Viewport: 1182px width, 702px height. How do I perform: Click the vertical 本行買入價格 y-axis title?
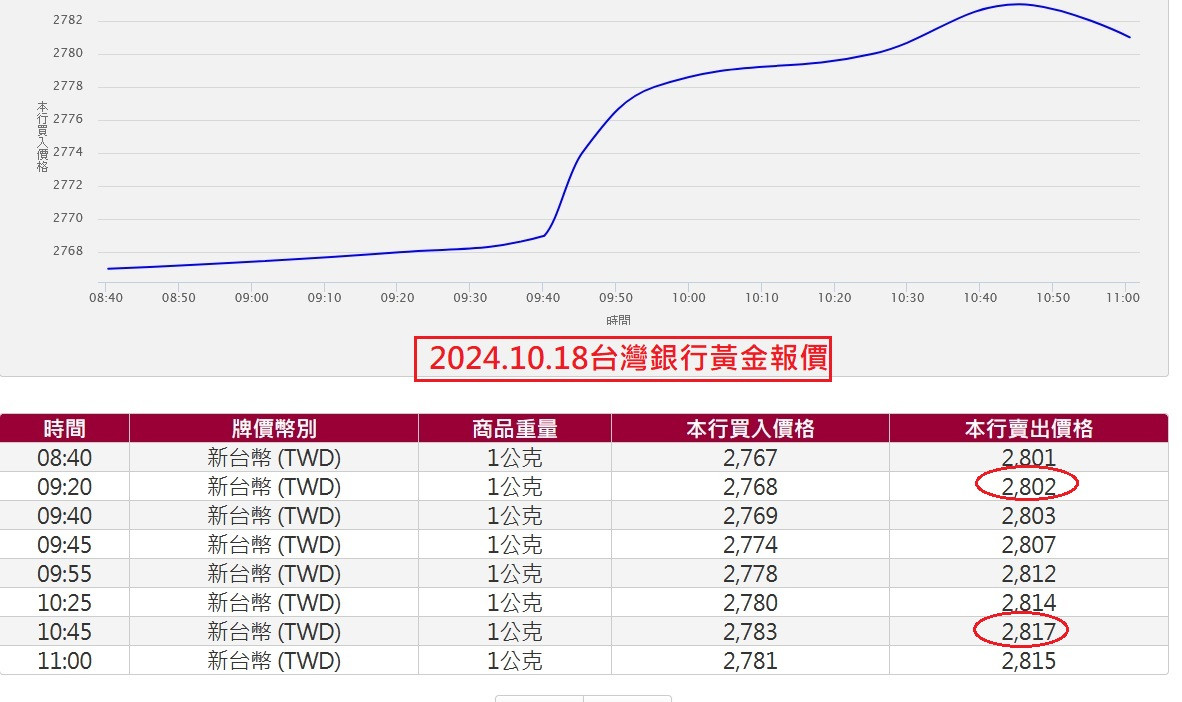coord(42,136)
